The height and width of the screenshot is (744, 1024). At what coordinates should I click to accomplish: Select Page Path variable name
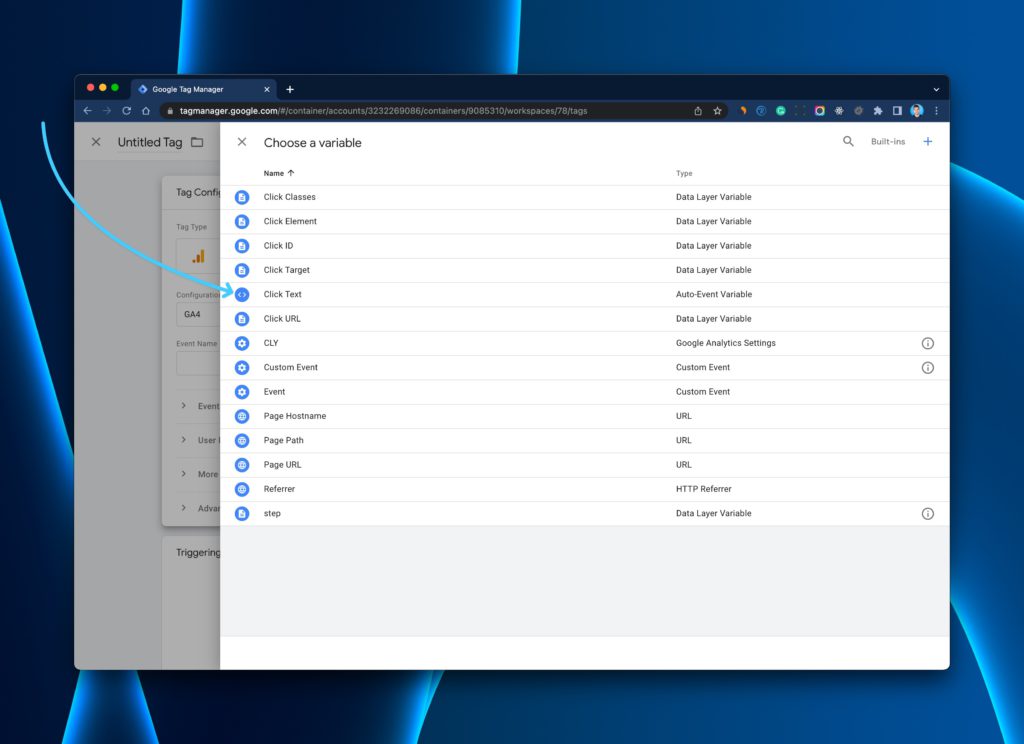coord(283,440)
